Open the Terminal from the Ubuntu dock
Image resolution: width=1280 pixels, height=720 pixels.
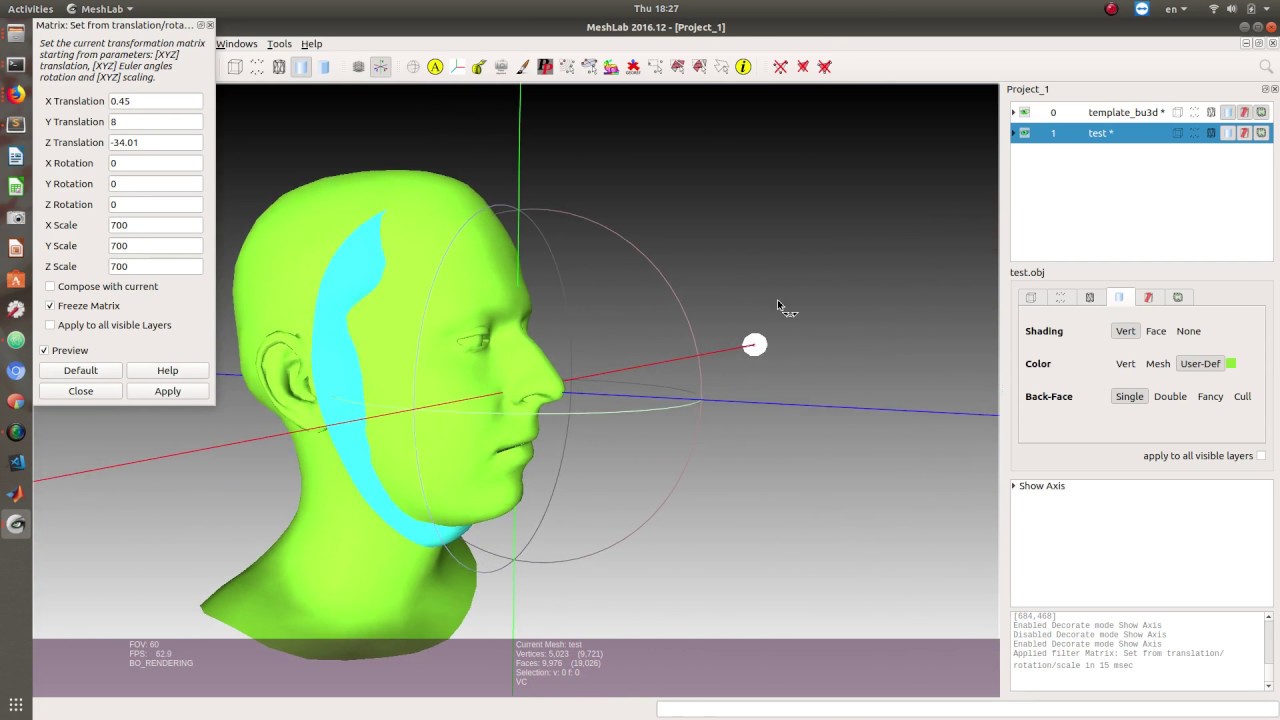(16, 64)
